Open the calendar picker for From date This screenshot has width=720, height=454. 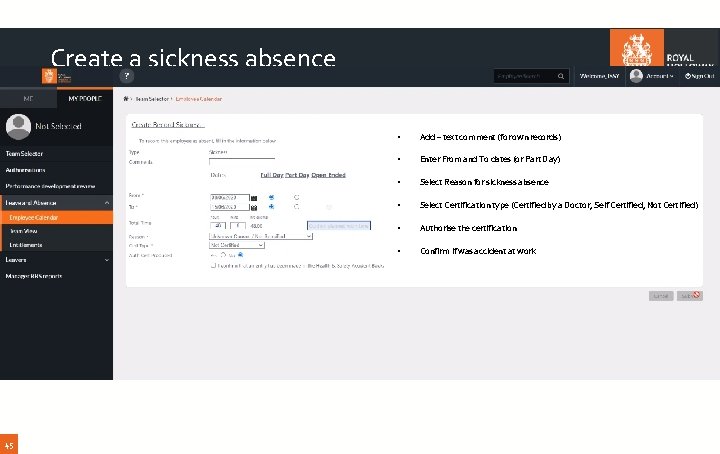[254, 198]
